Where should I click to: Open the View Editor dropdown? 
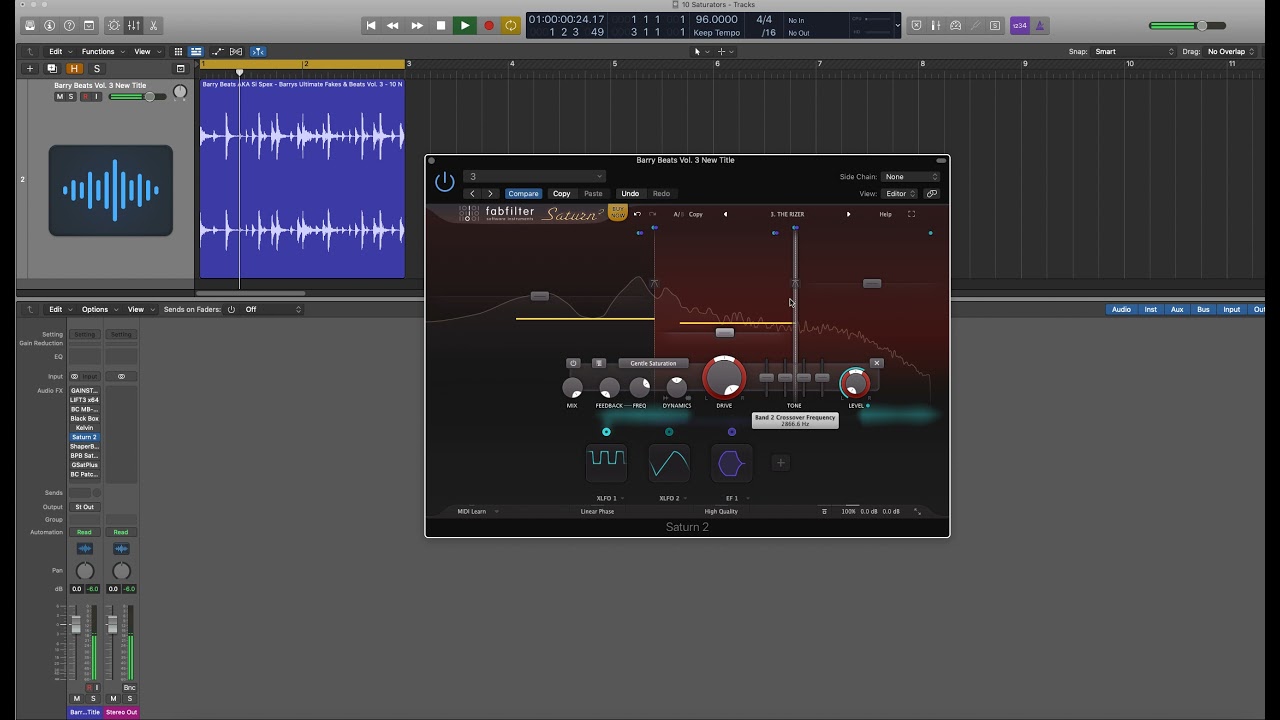pos(899,194)
